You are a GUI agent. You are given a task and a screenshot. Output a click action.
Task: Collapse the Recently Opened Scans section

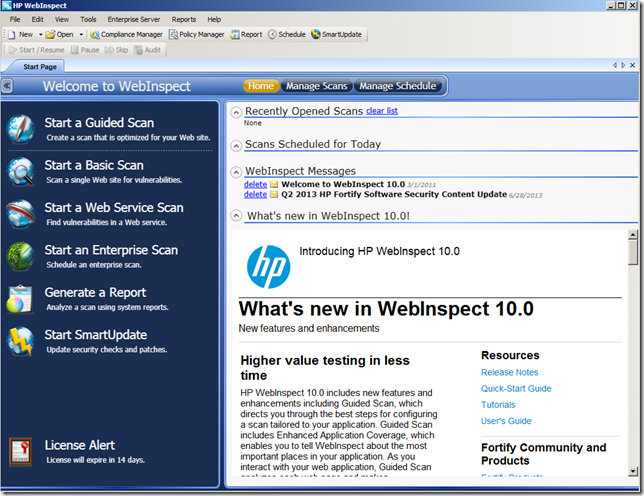(x=236, y=112)
